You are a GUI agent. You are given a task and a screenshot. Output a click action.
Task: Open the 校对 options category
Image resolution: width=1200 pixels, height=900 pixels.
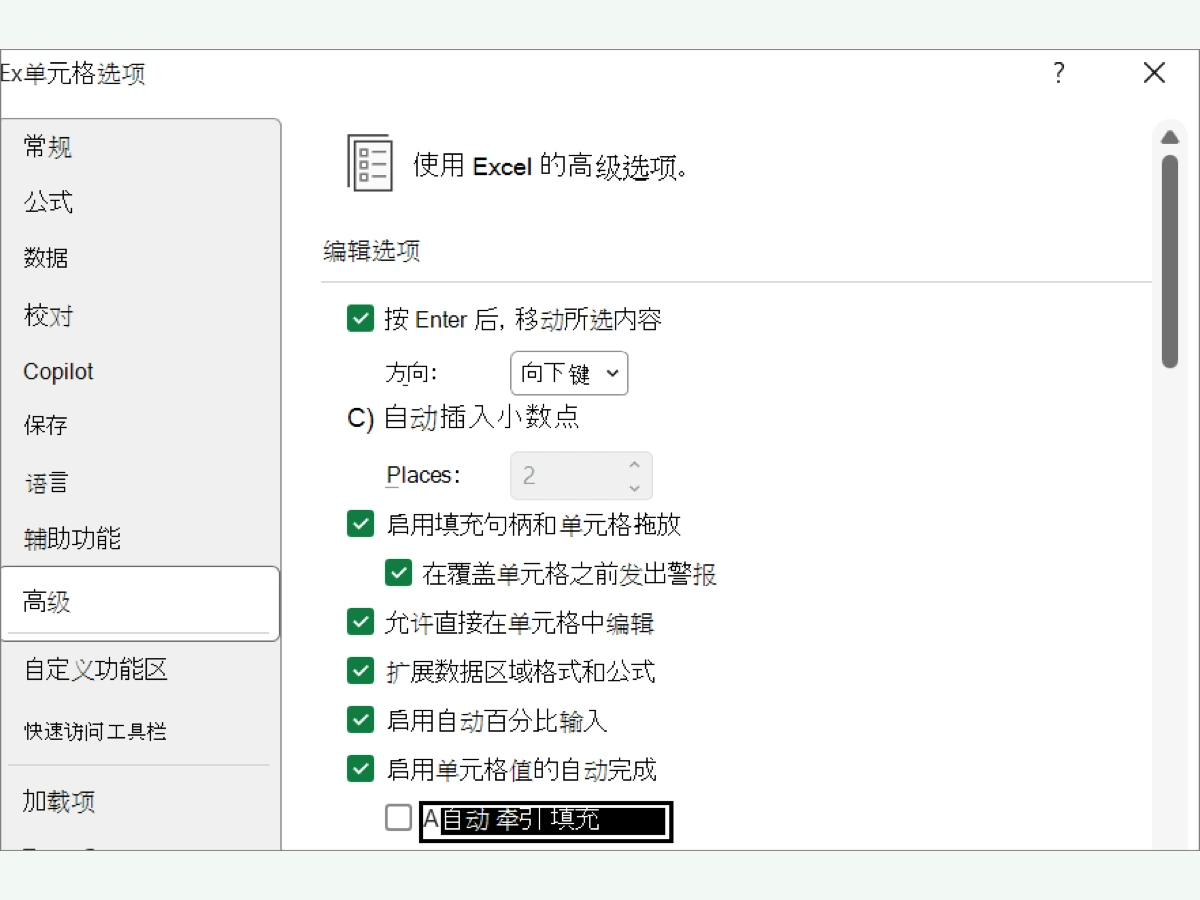pos(140,316)
